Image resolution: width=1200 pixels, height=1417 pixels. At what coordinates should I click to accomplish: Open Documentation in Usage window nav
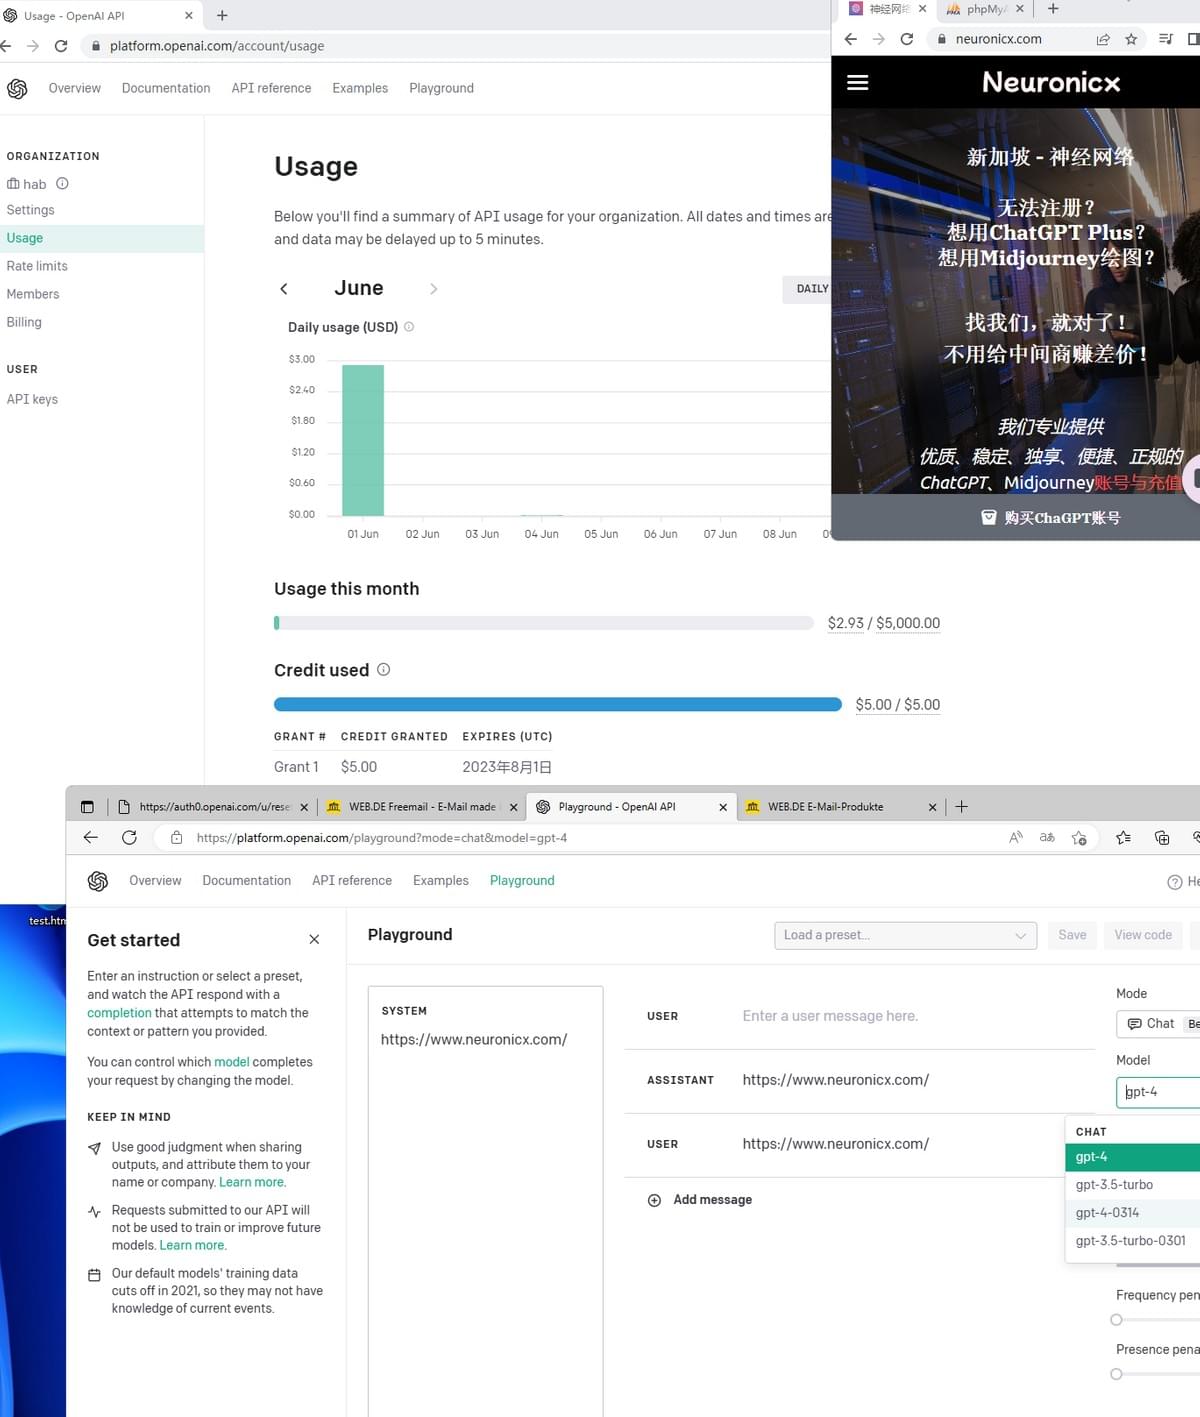pyautogui.click(x=166, y=88)
